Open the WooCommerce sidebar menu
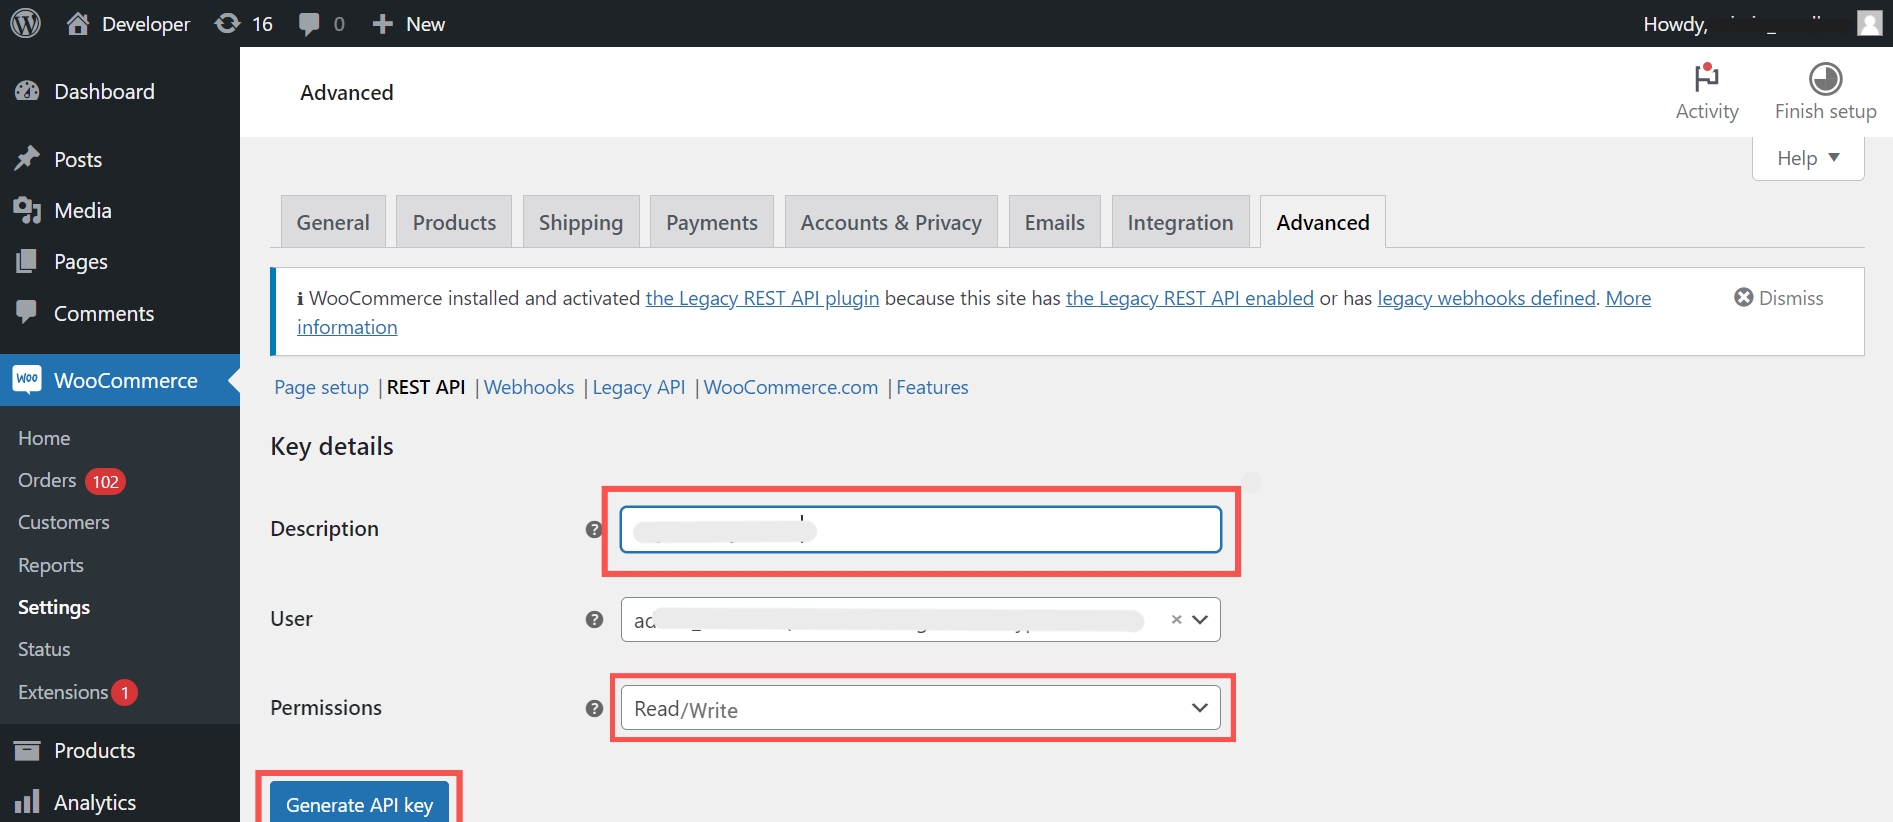This screenshot has width=1893, height=822. click(x=120, y=380)
